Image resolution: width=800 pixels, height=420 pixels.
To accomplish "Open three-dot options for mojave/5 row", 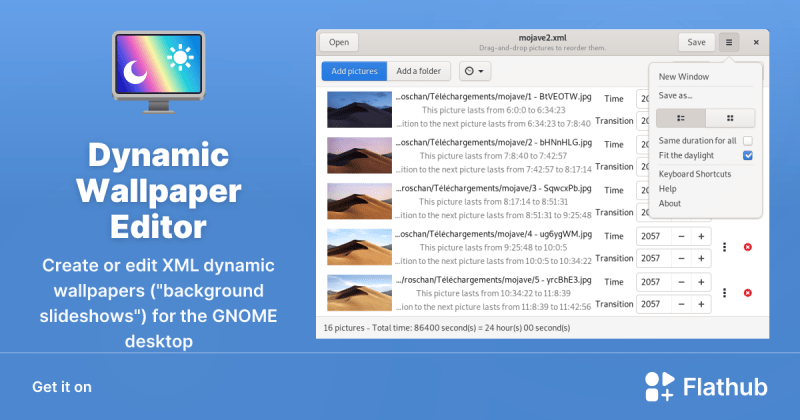I will (x=724, y=293).
